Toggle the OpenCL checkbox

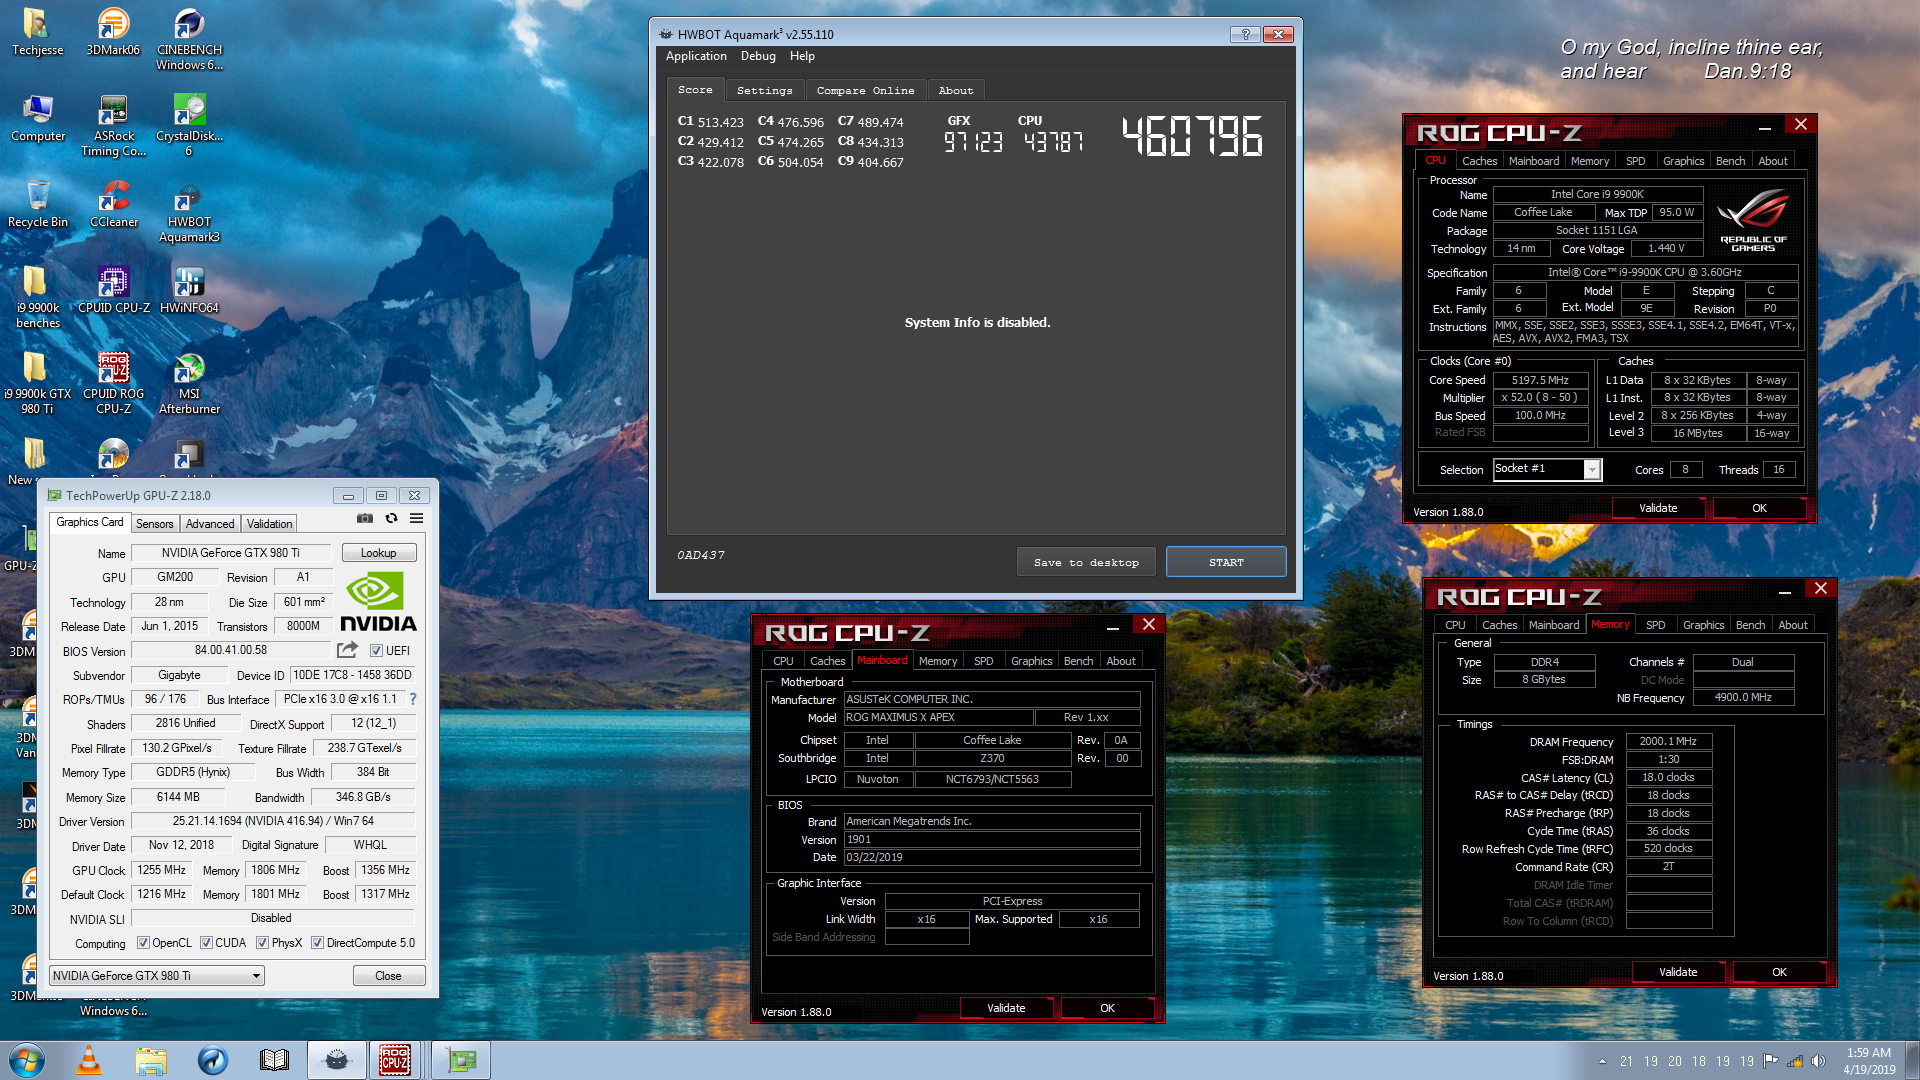pyautogui.click(x=143, y=943)
